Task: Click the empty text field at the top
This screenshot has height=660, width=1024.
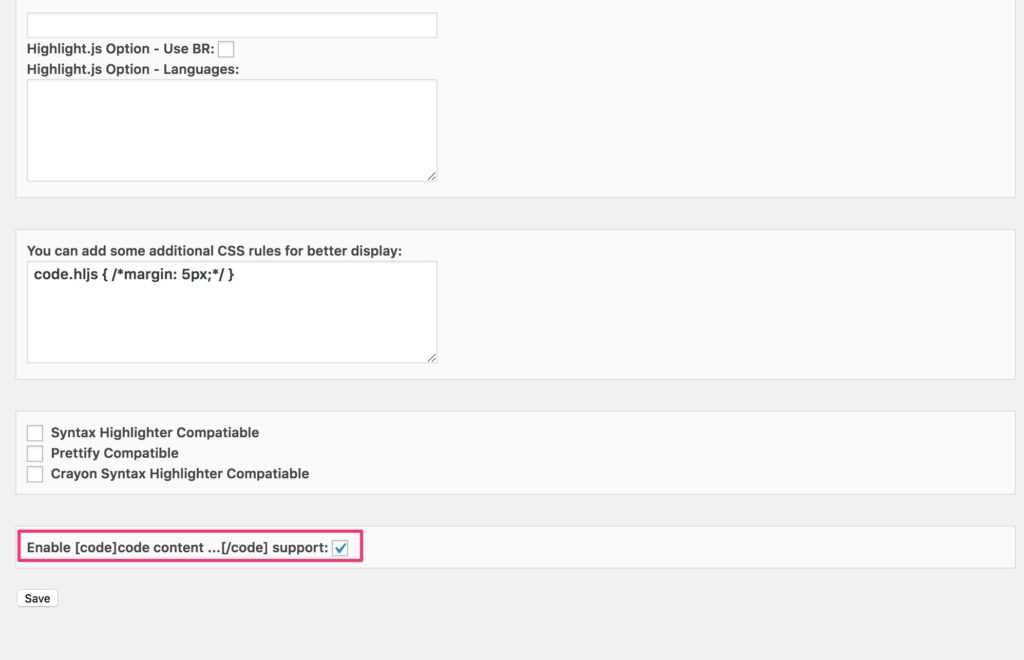Action: 231,25
